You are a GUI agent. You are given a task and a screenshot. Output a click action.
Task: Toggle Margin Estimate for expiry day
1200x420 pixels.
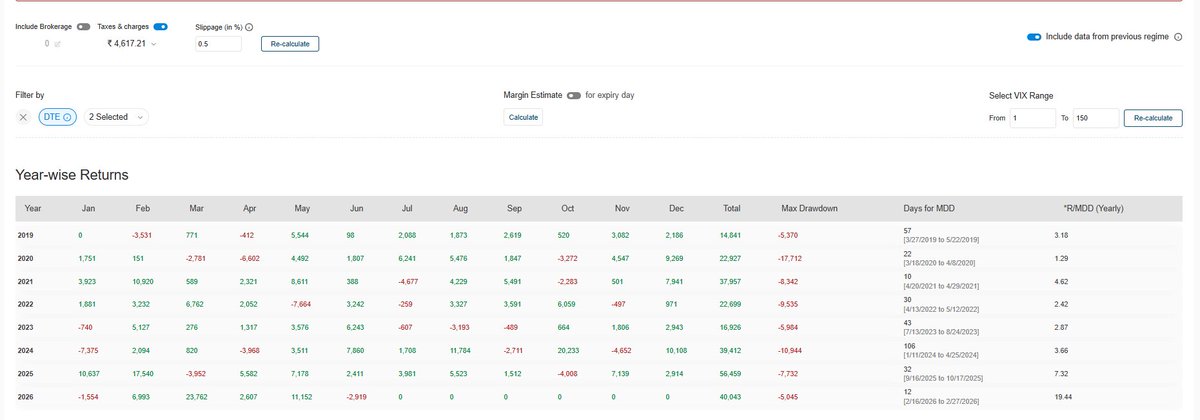(574, 96)
